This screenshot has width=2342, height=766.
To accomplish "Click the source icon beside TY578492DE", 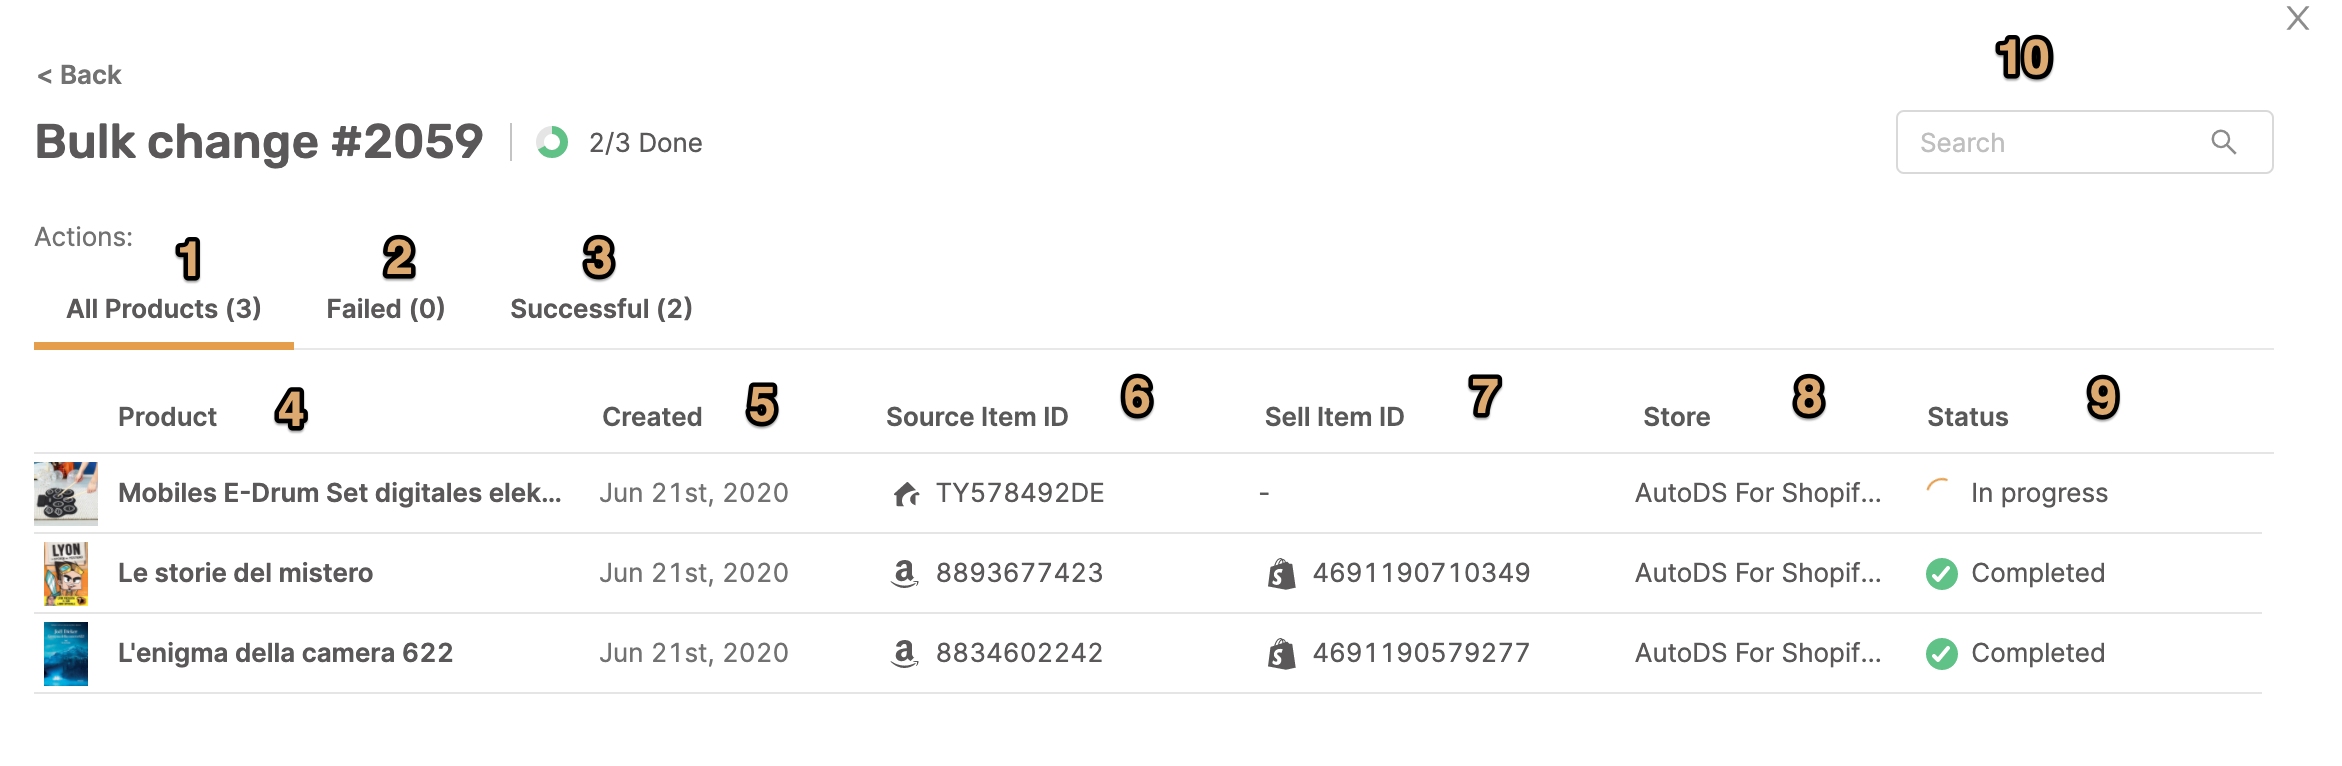I will pos(906,493).
